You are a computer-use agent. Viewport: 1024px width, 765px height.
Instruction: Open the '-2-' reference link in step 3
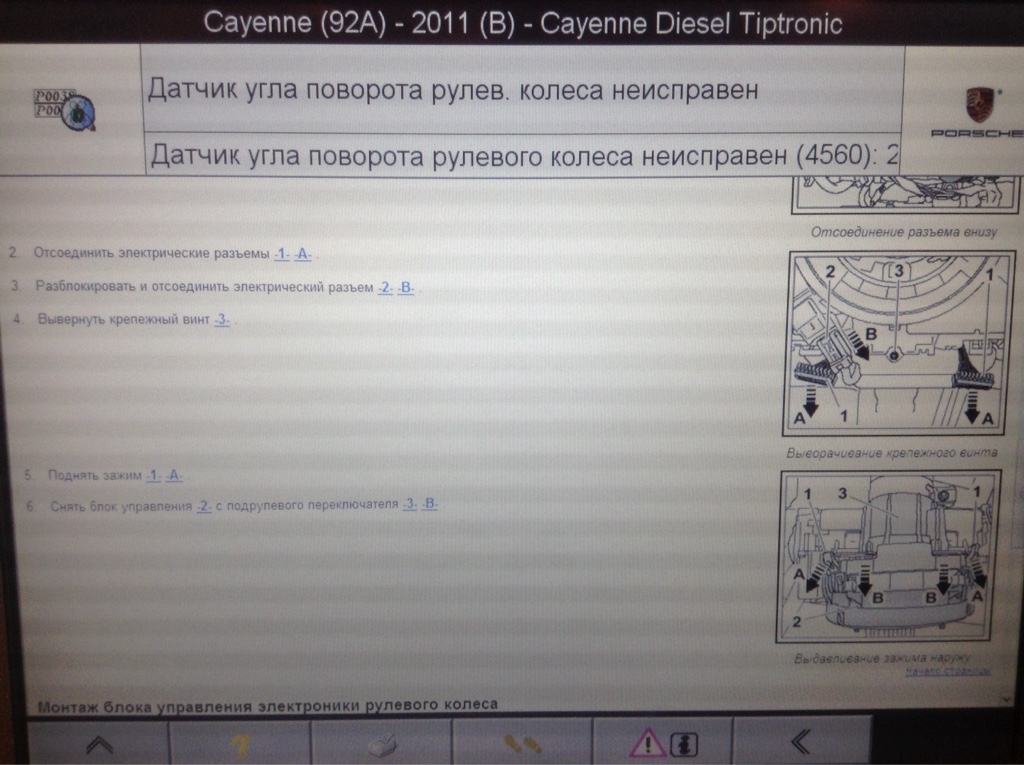tap(385, 288)
